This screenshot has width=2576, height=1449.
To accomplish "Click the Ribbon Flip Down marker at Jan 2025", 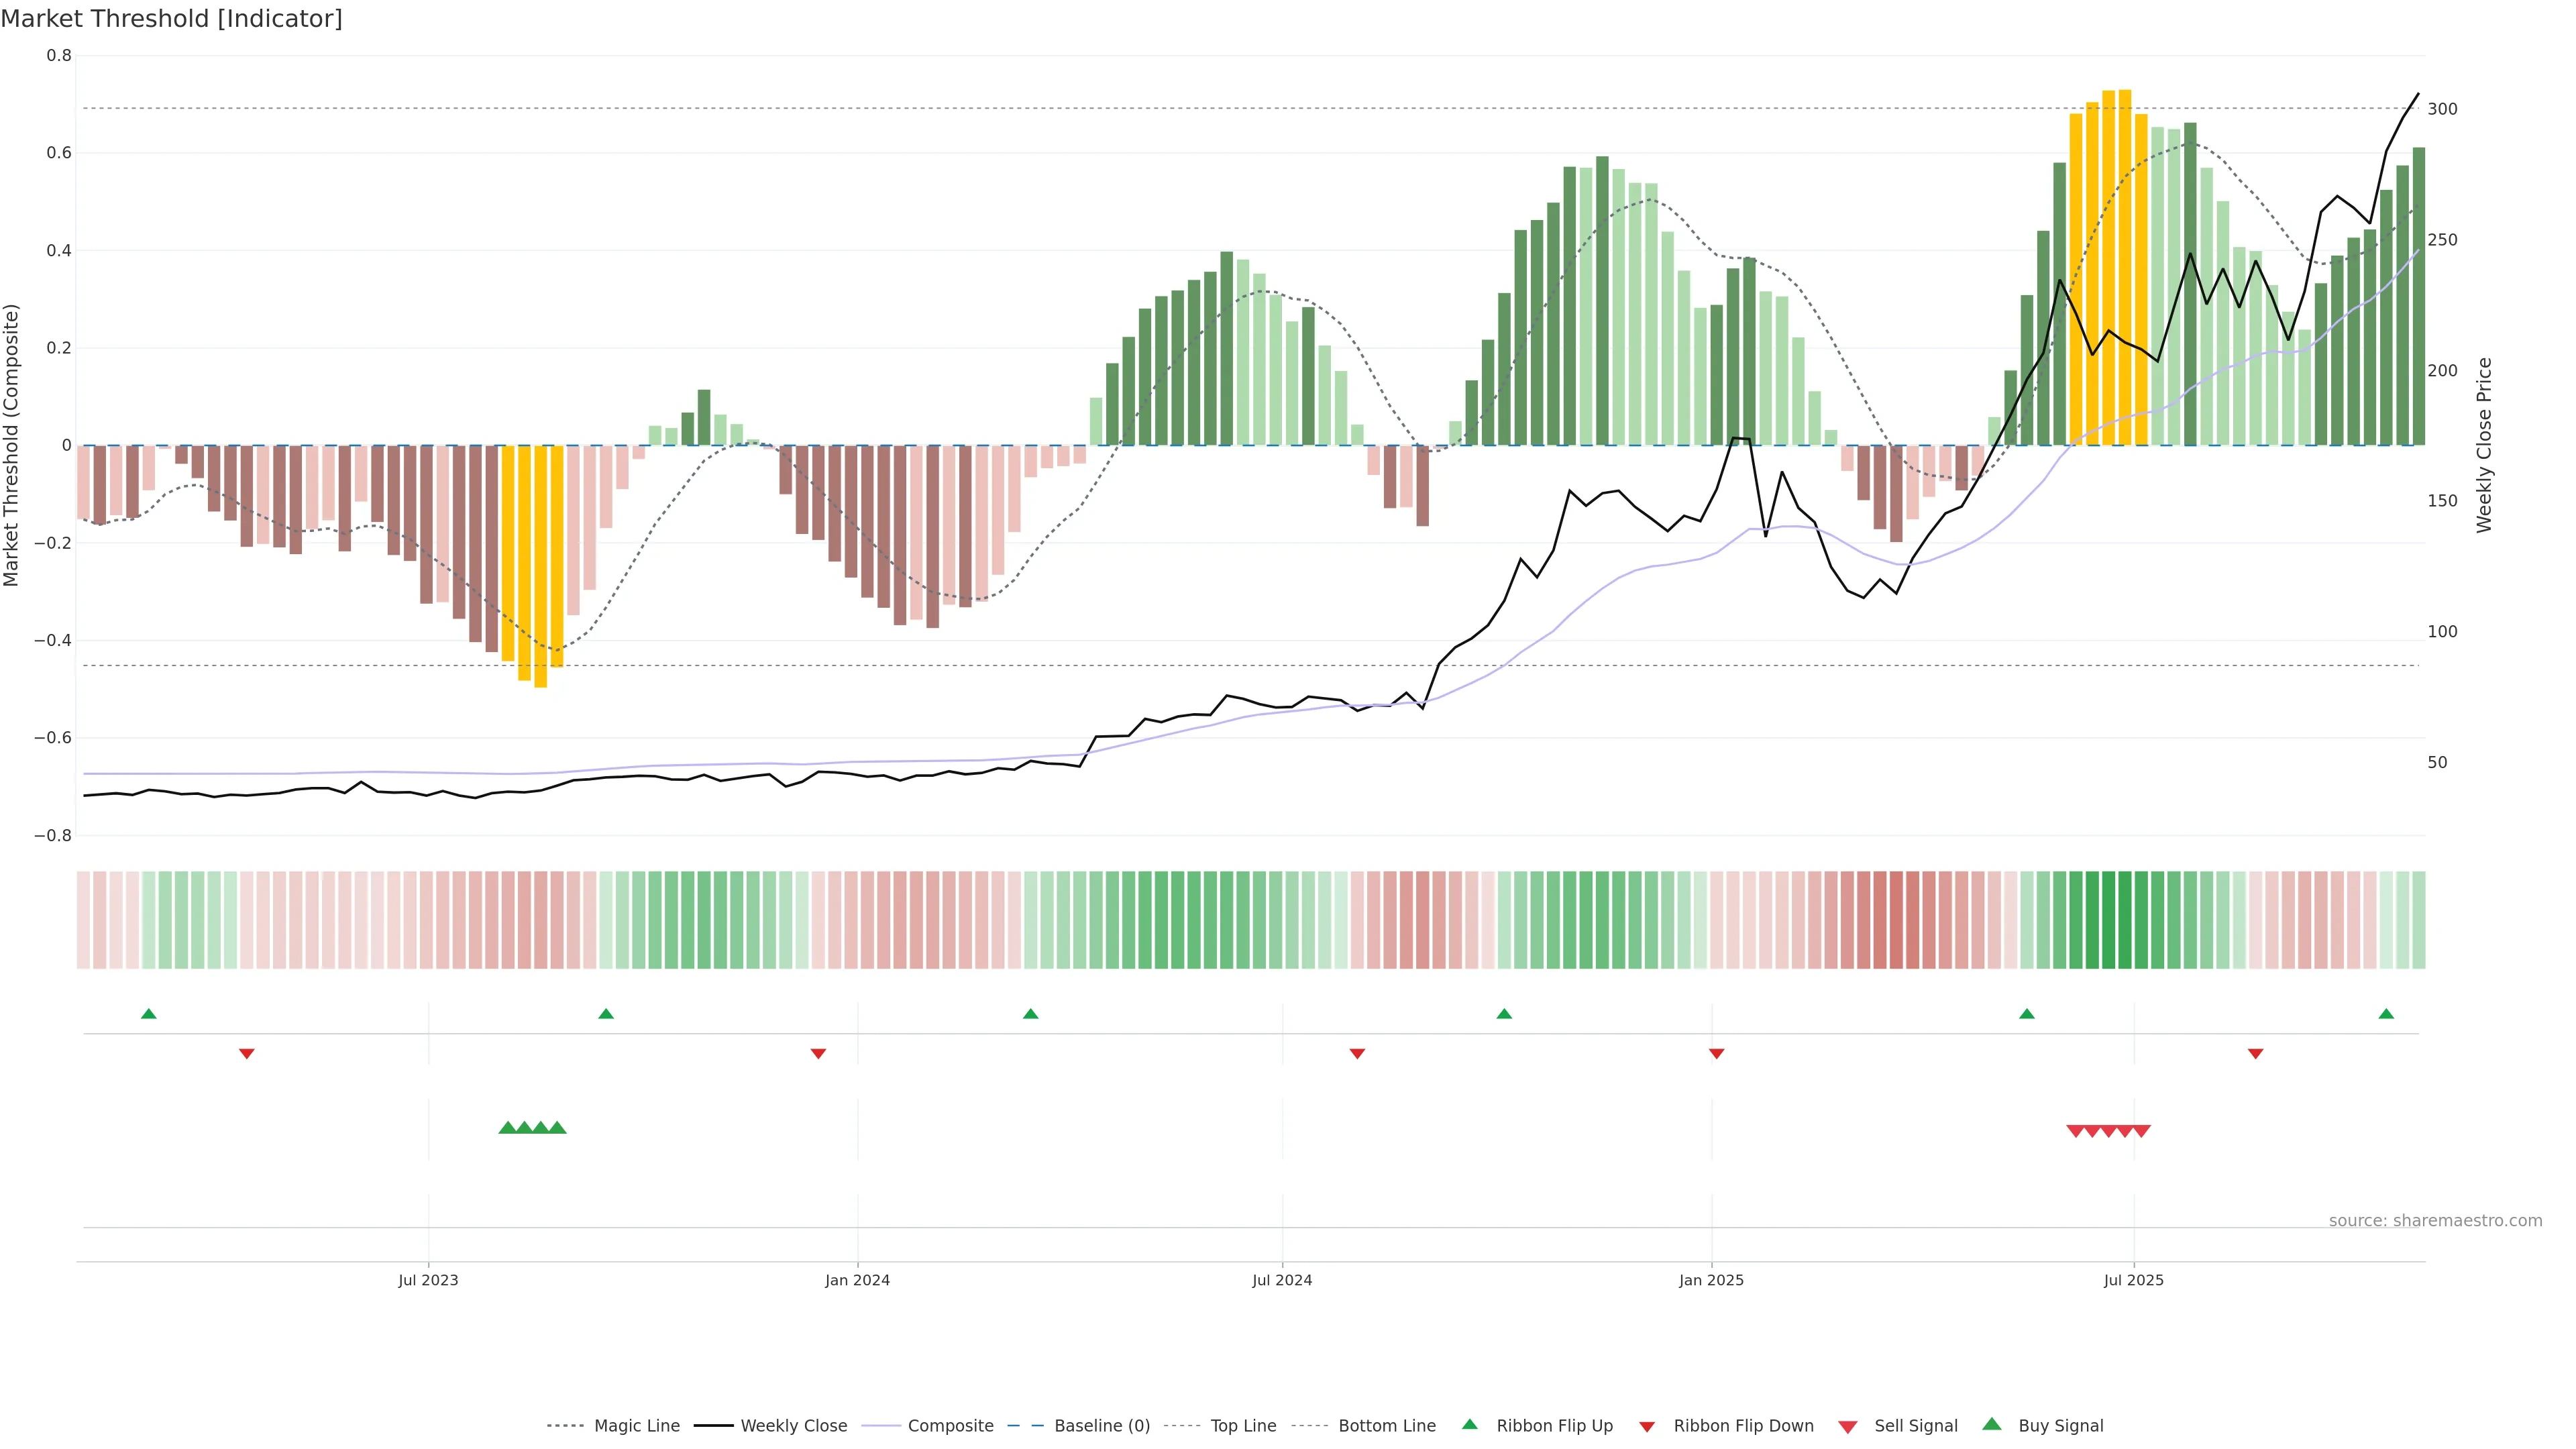I will [x=1716, y=1054].
